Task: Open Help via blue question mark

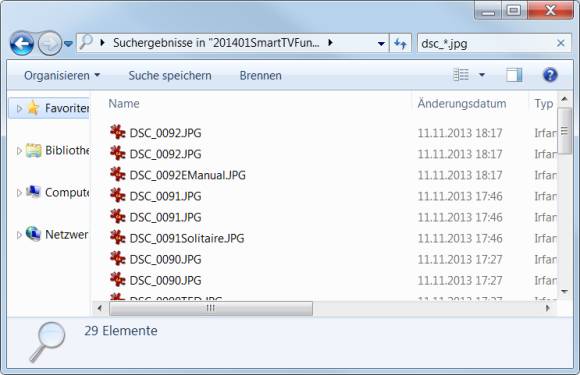Action: point(550,75)
